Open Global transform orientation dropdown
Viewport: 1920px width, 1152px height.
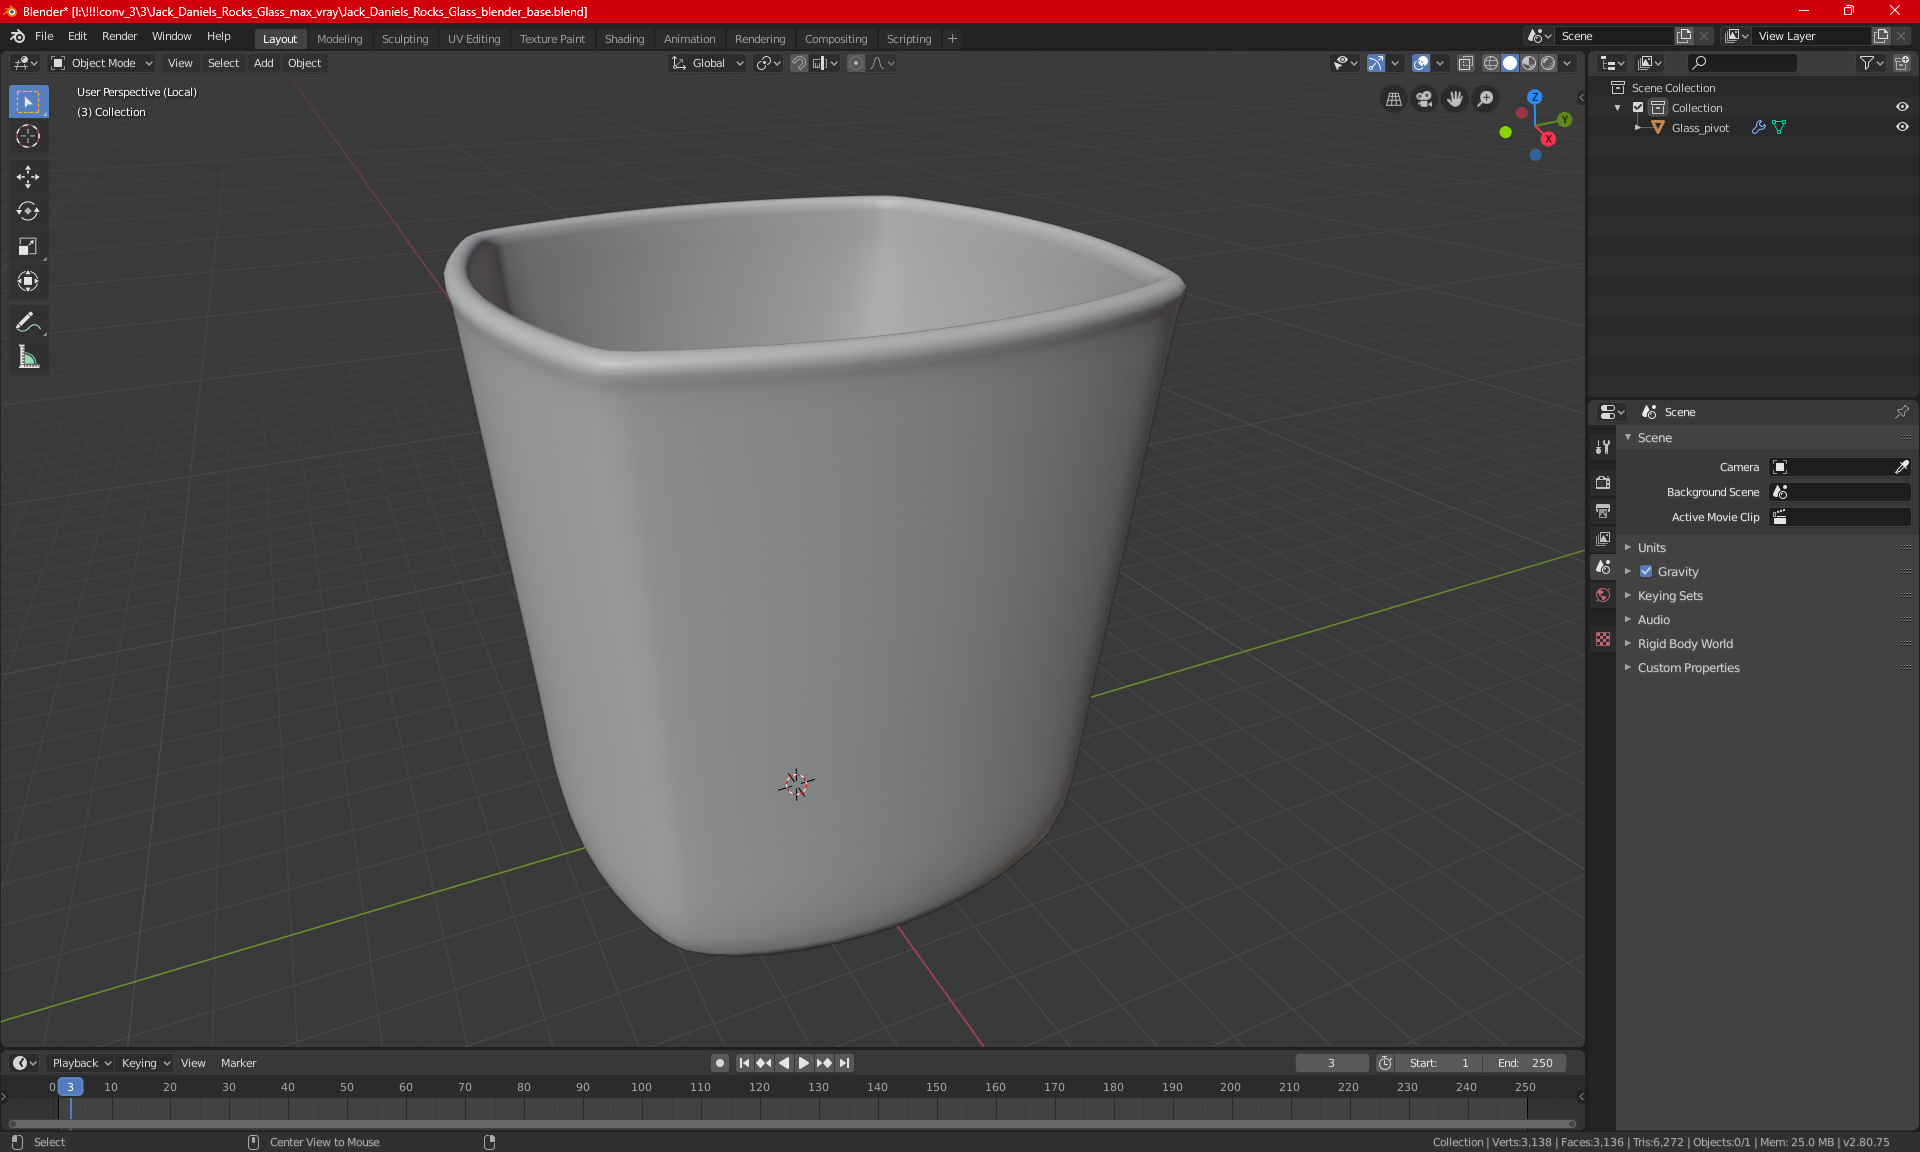[x=708, y=63]
